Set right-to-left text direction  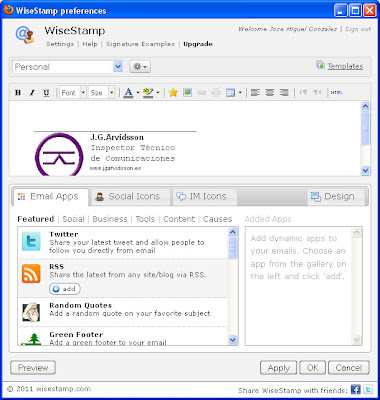tap(317, 92)
